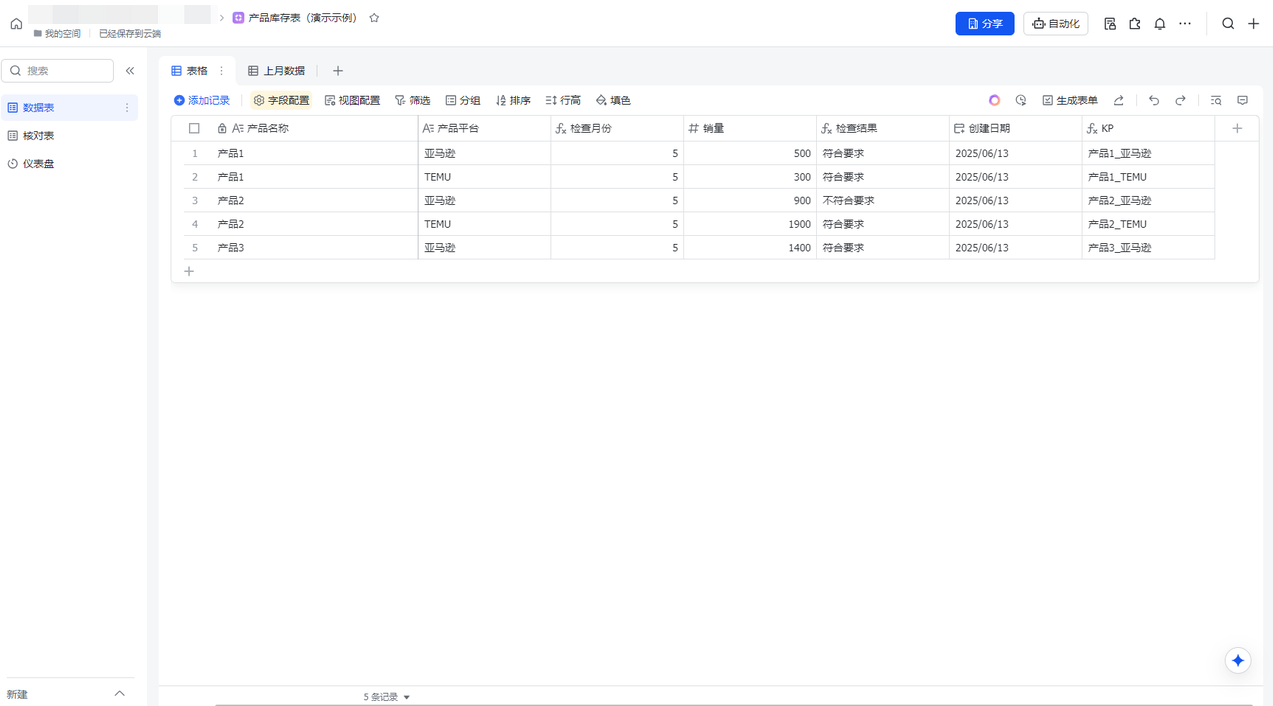Click the star to favorite this document
The image size is (1273, 706).
coord(374,18)
